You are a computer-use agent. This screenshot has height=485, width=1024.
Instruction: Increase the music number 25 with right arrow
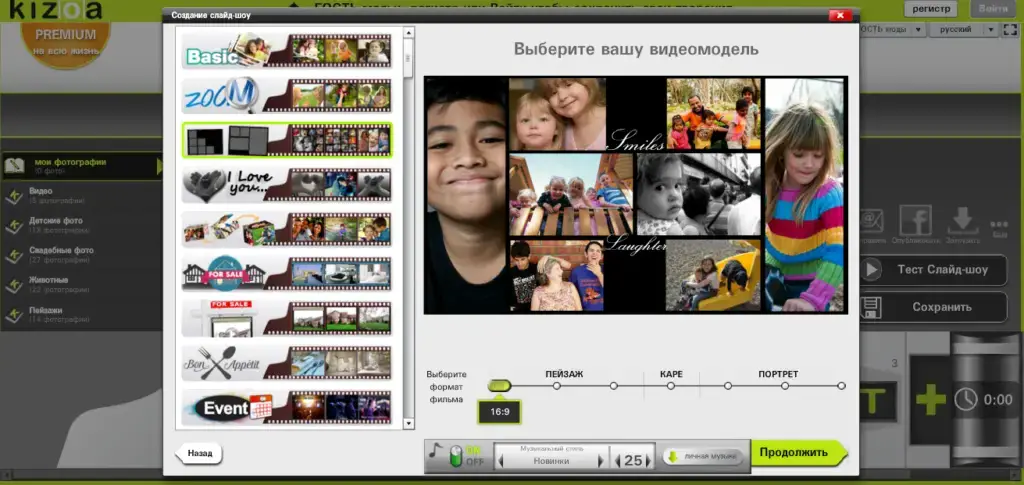651,460
